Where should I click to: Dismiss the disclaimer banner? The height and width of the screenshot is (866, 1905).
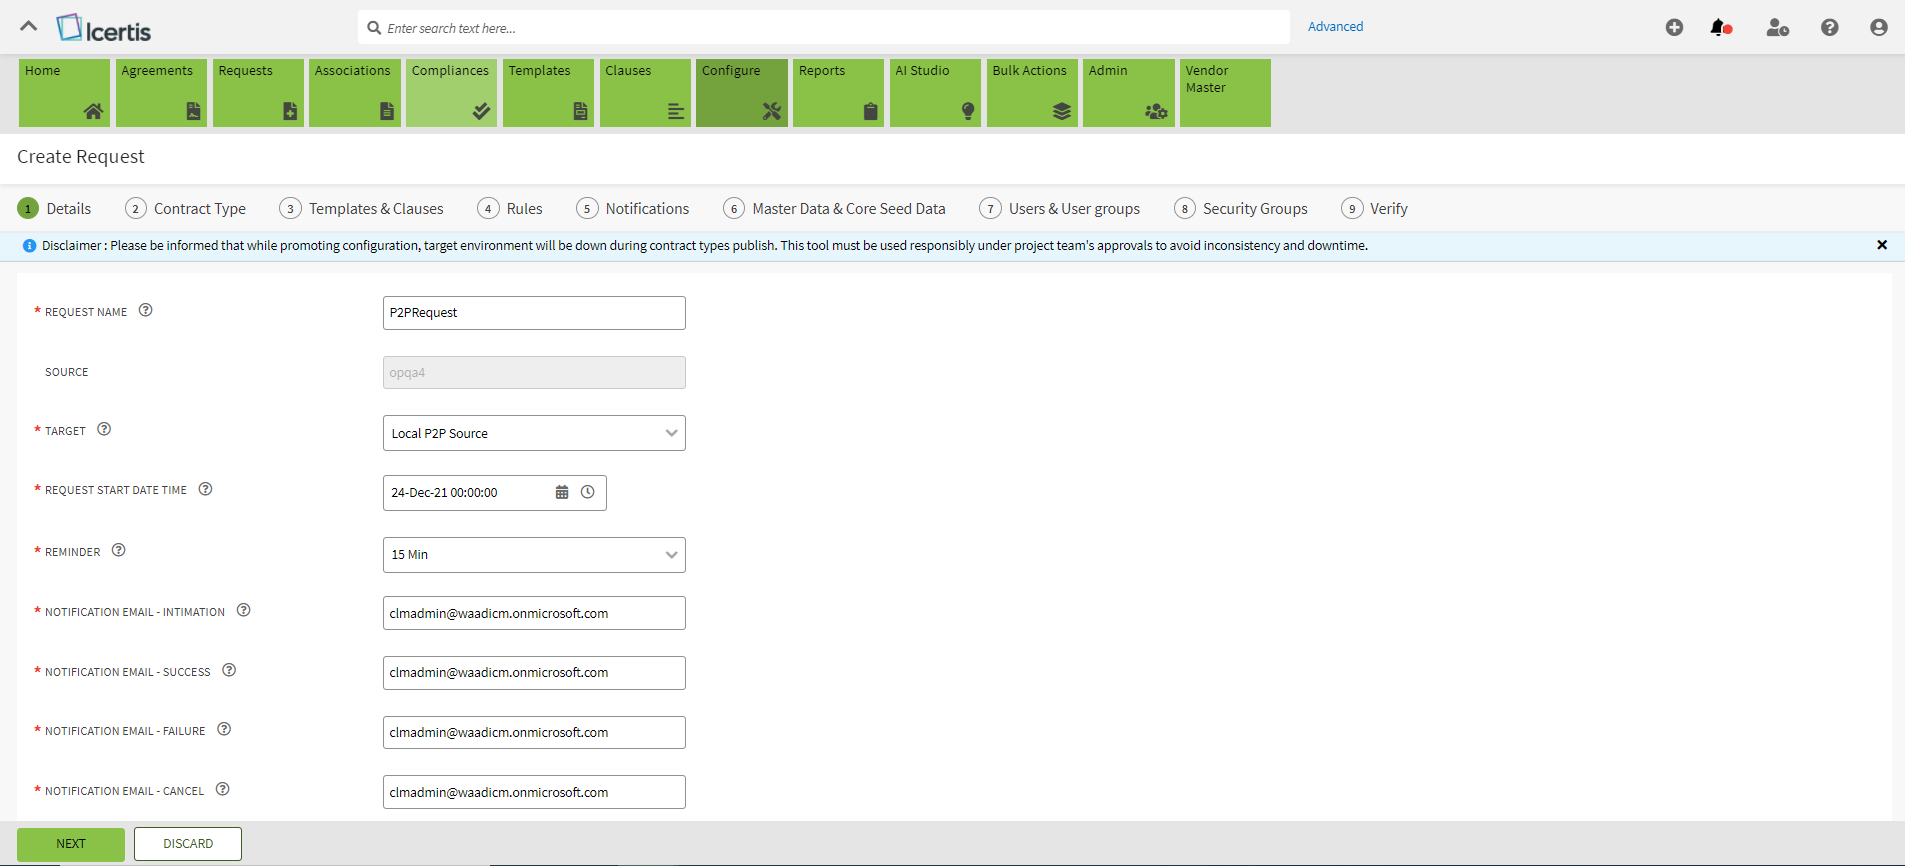1881,245
